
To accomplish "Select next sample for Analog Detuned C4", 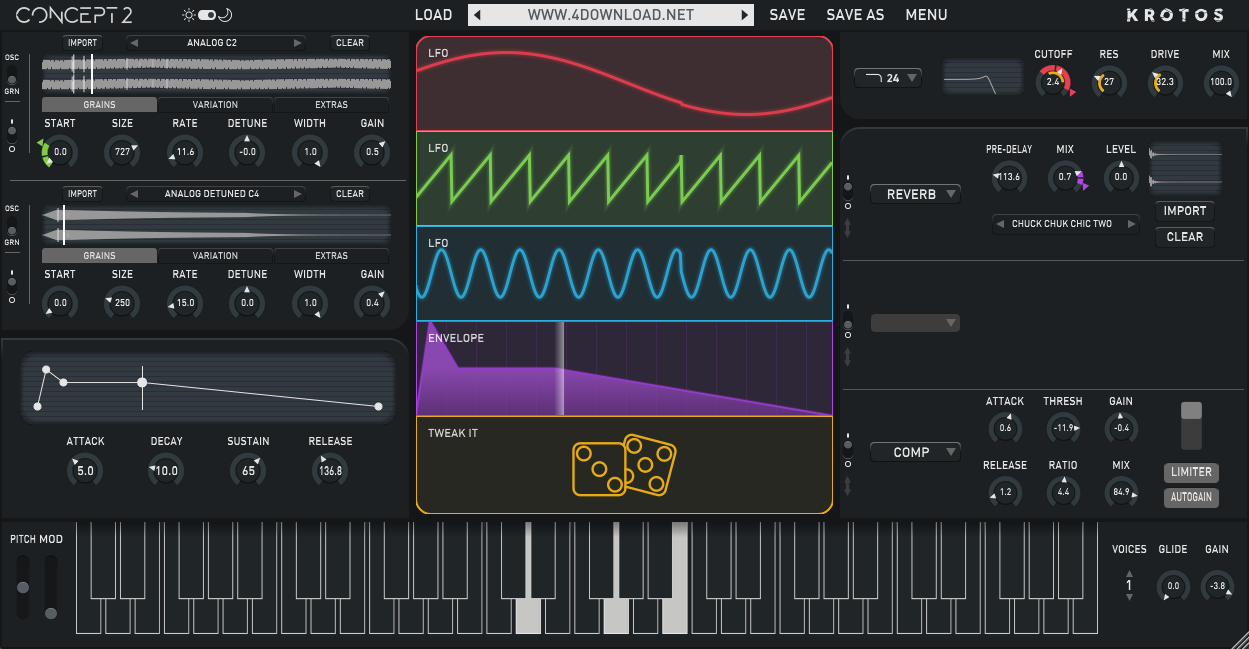I will tap(297, 194).
